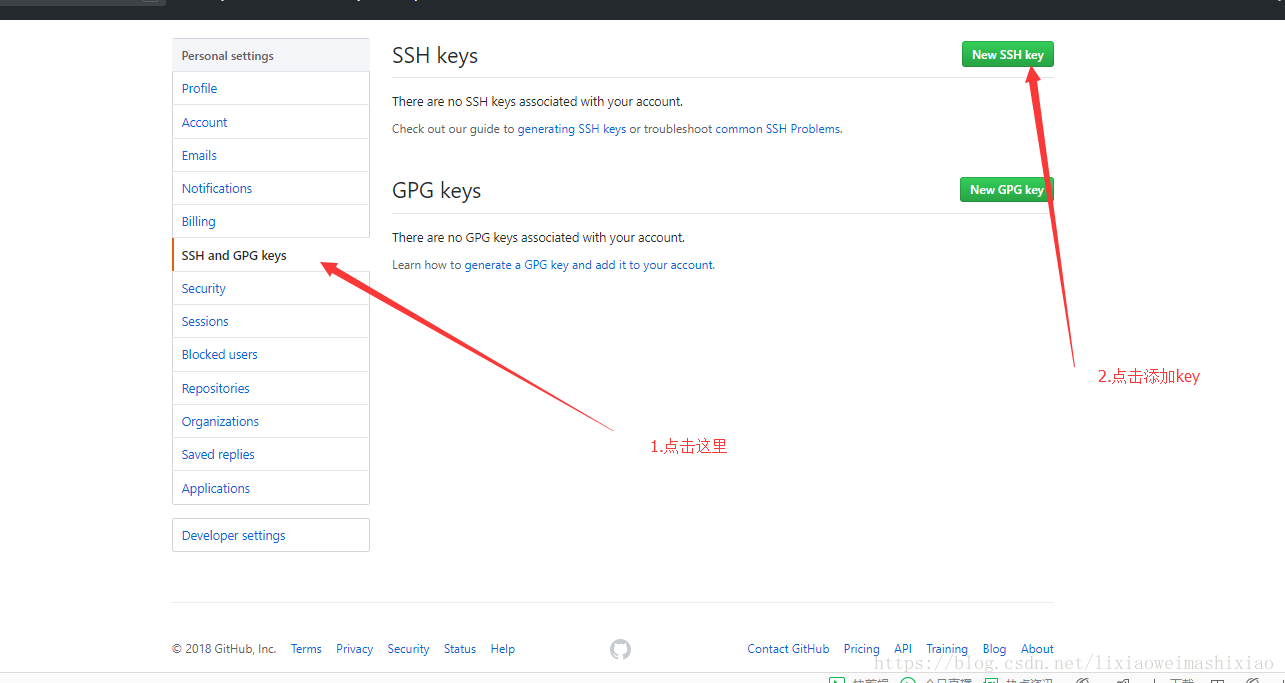Open footer Terms link

tap(306, 649)
